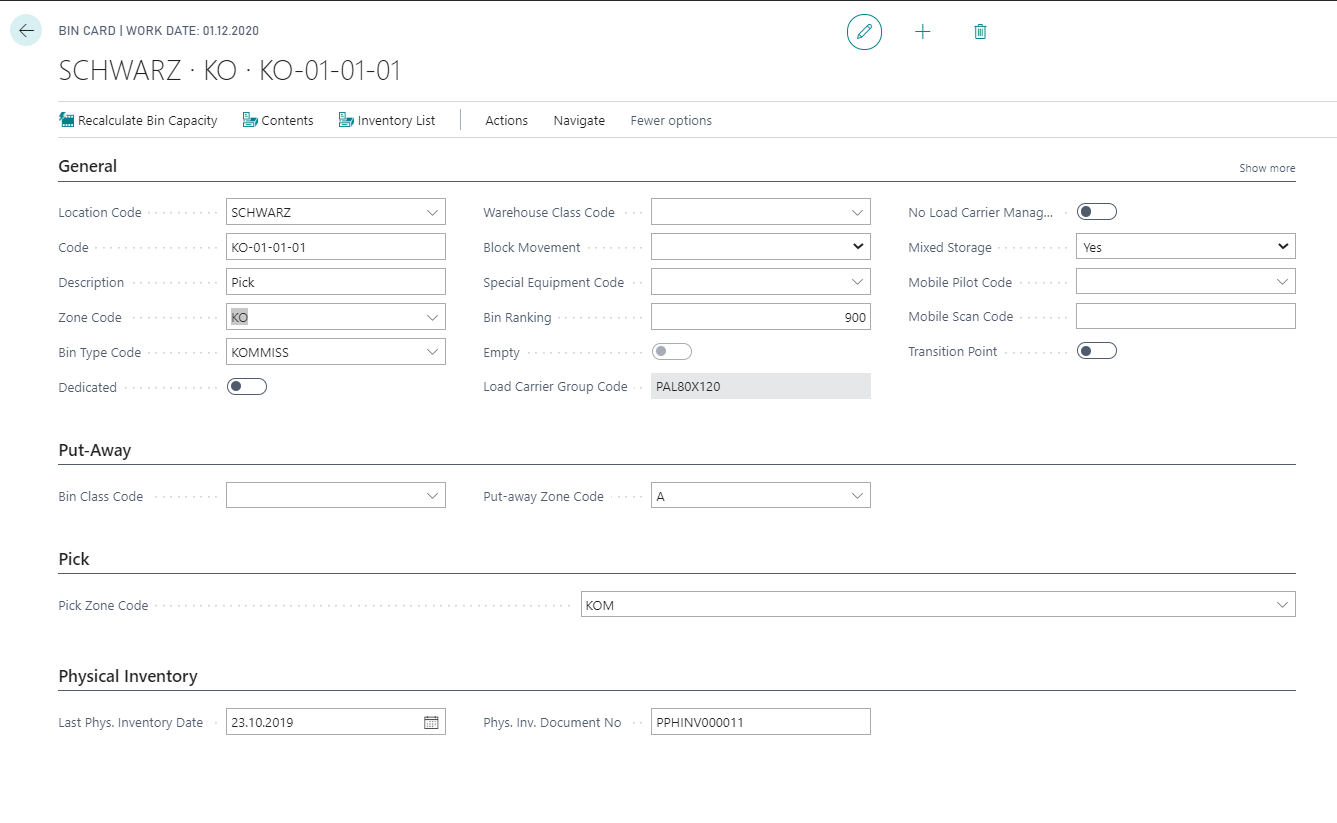Collapse the Pick section header
Image resolution: width=1337 pixels, height=823 pixels.
click(74, 559)
